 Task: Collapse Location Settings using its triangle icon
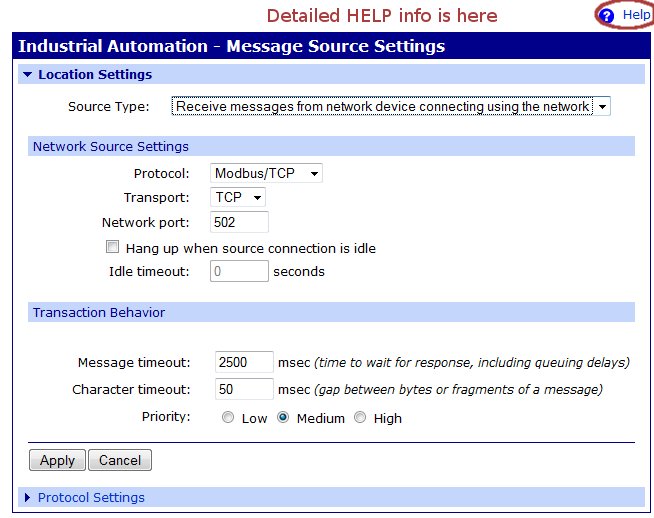coord(28,75)
